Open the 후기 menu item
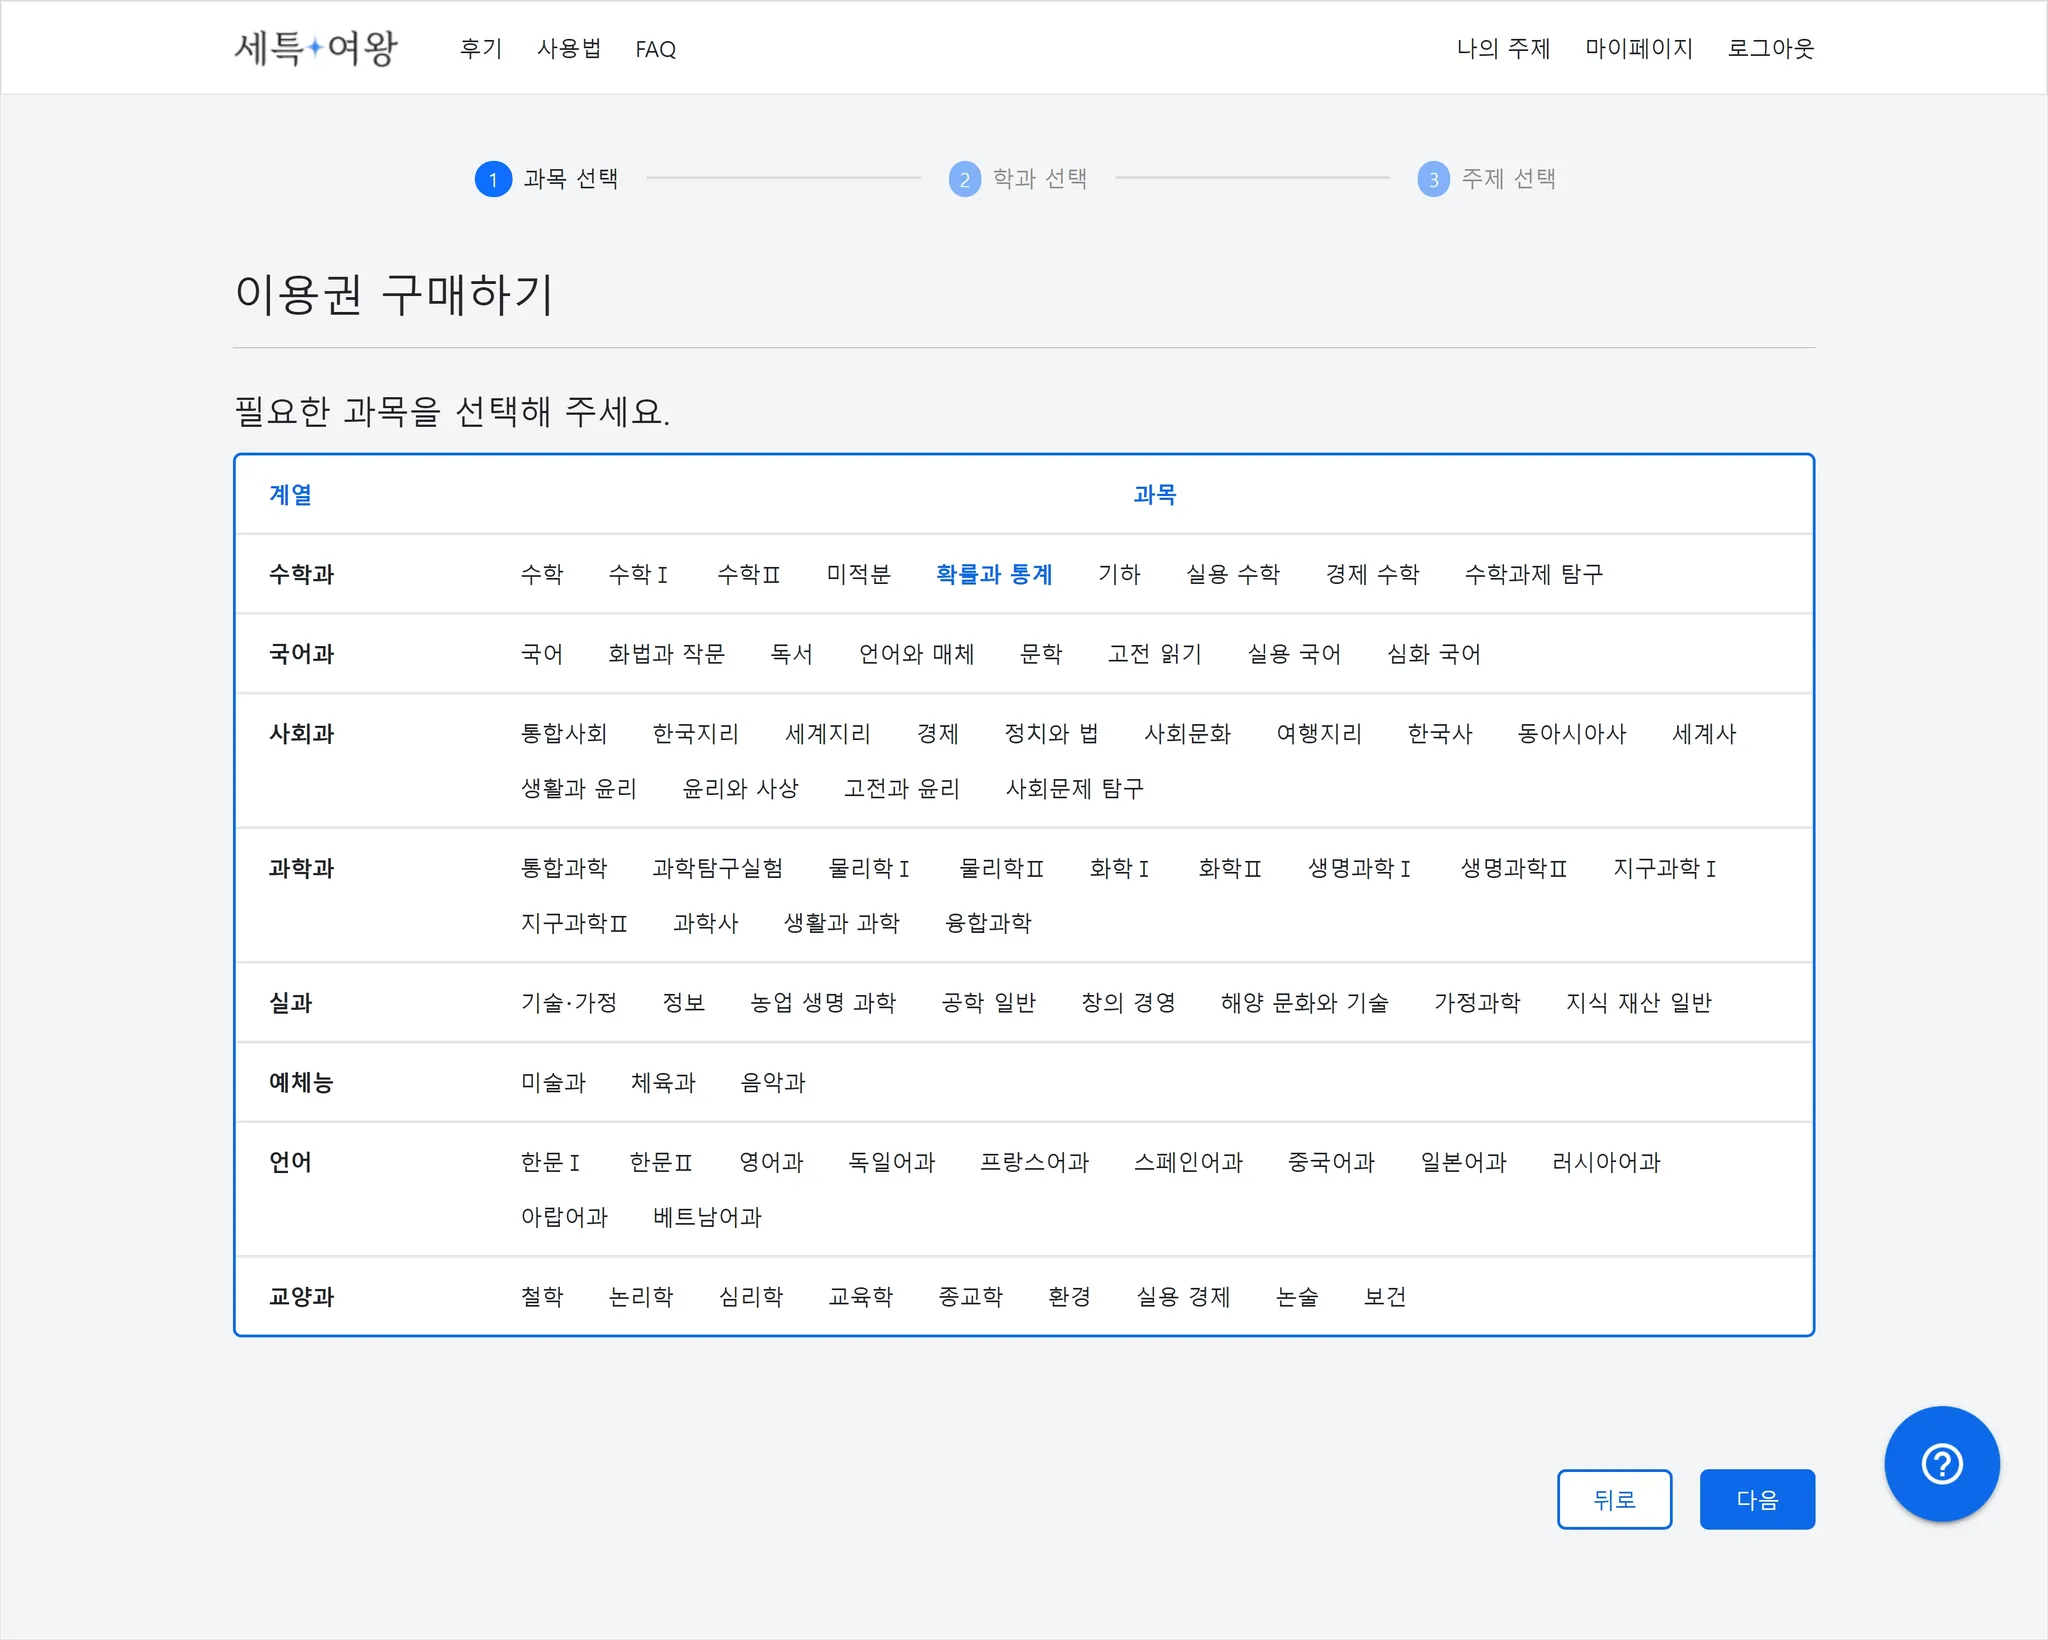 coord(480,49)
